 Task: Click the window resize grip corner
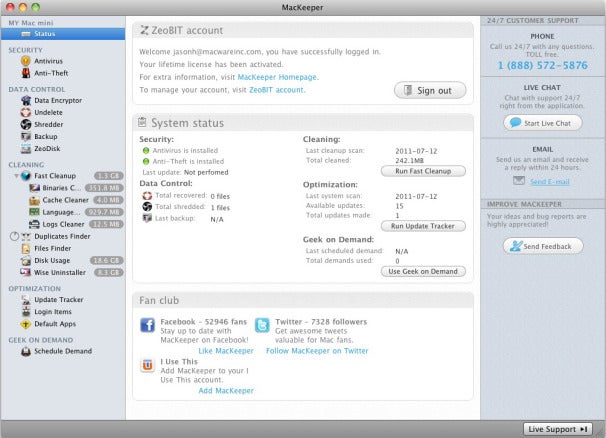point(600,432)
